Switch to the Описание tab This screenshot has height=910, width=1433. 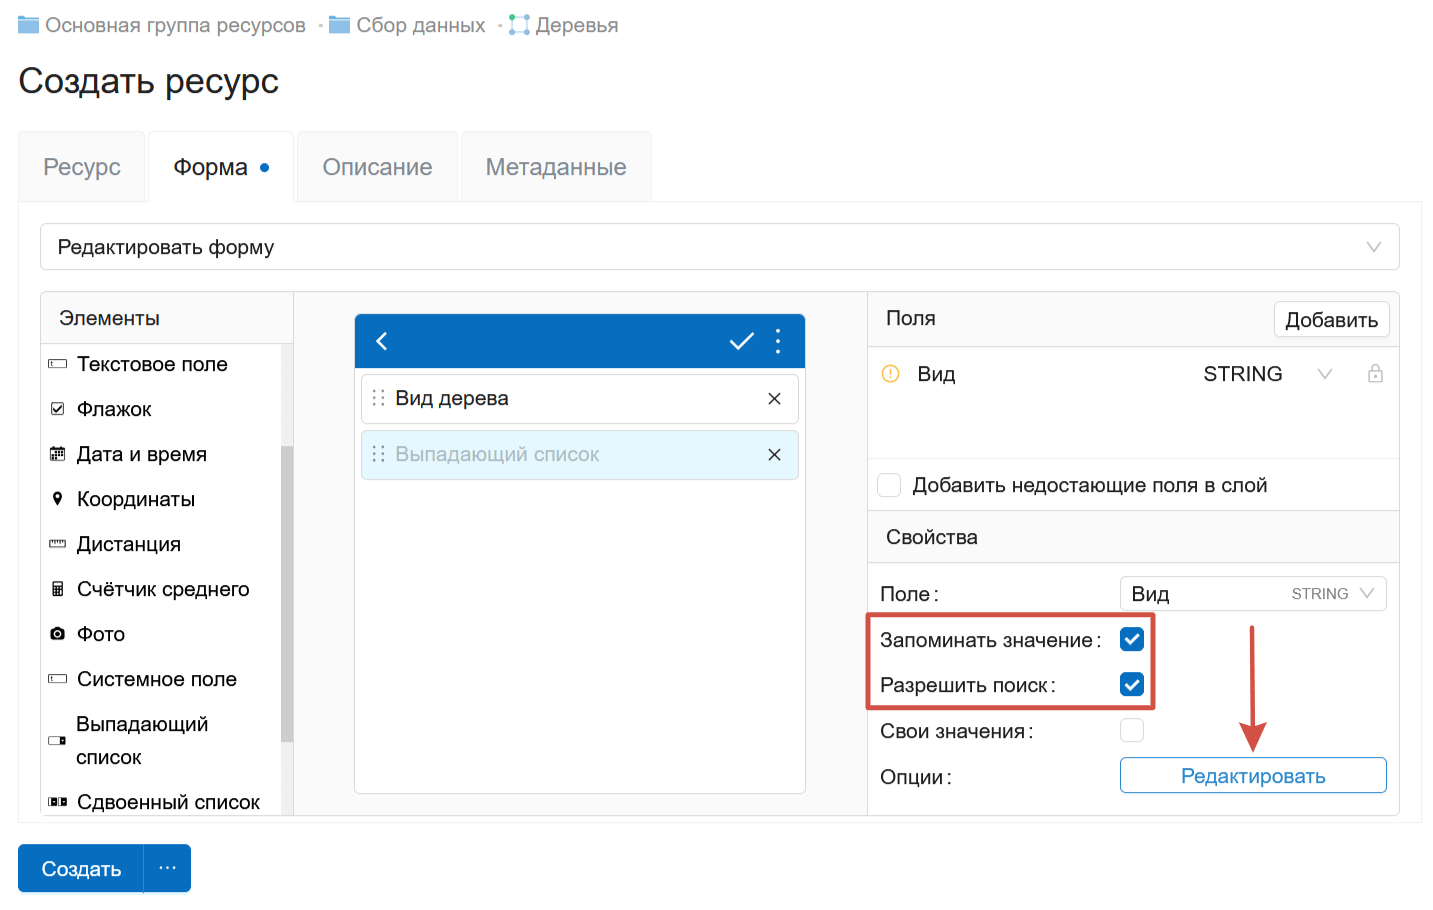[376, 166]
